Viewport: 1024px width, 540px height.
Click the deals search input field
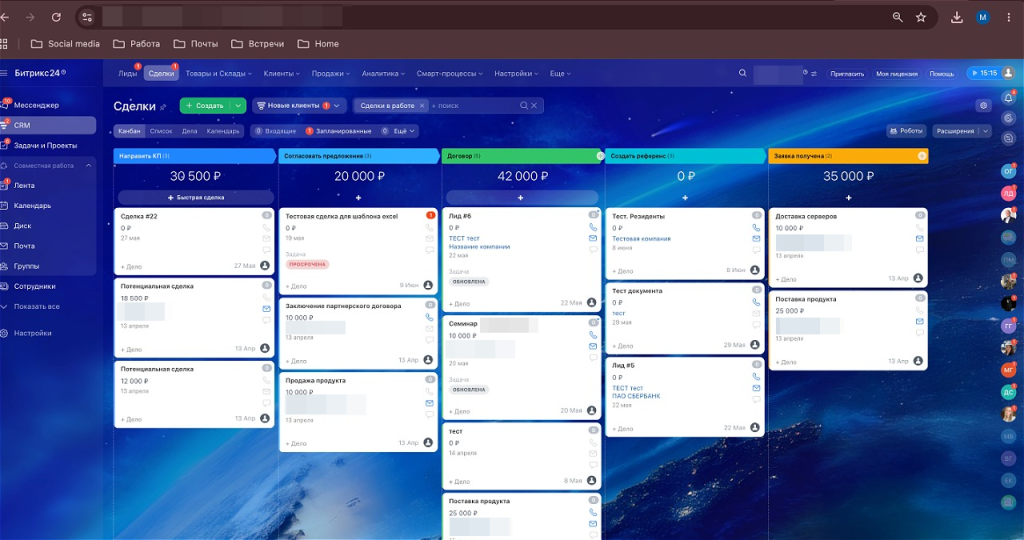click(473, 105)
